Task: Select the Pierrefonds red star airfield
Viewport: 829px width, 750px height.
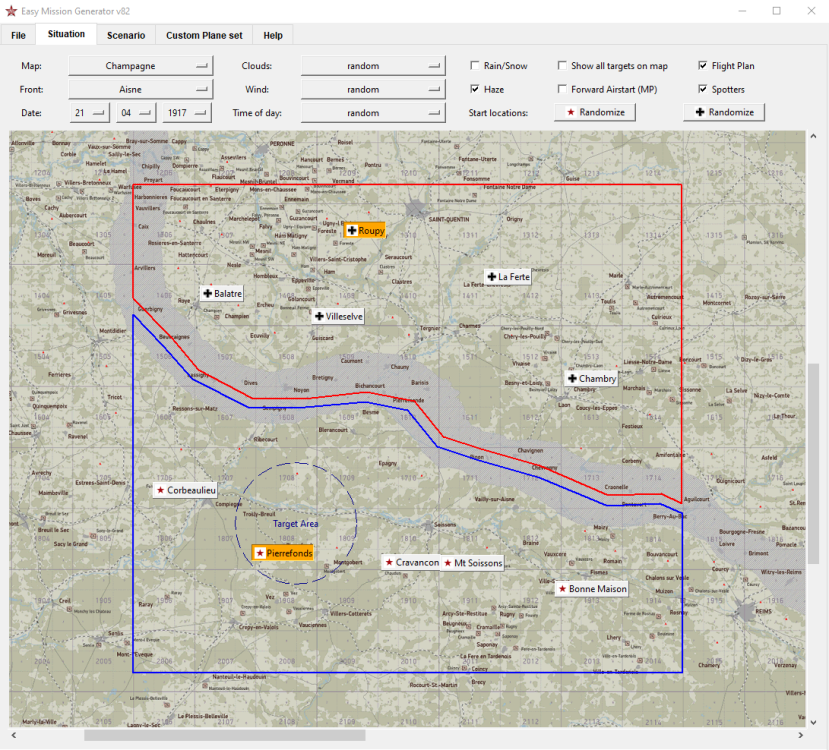Action: click(283, 553)
